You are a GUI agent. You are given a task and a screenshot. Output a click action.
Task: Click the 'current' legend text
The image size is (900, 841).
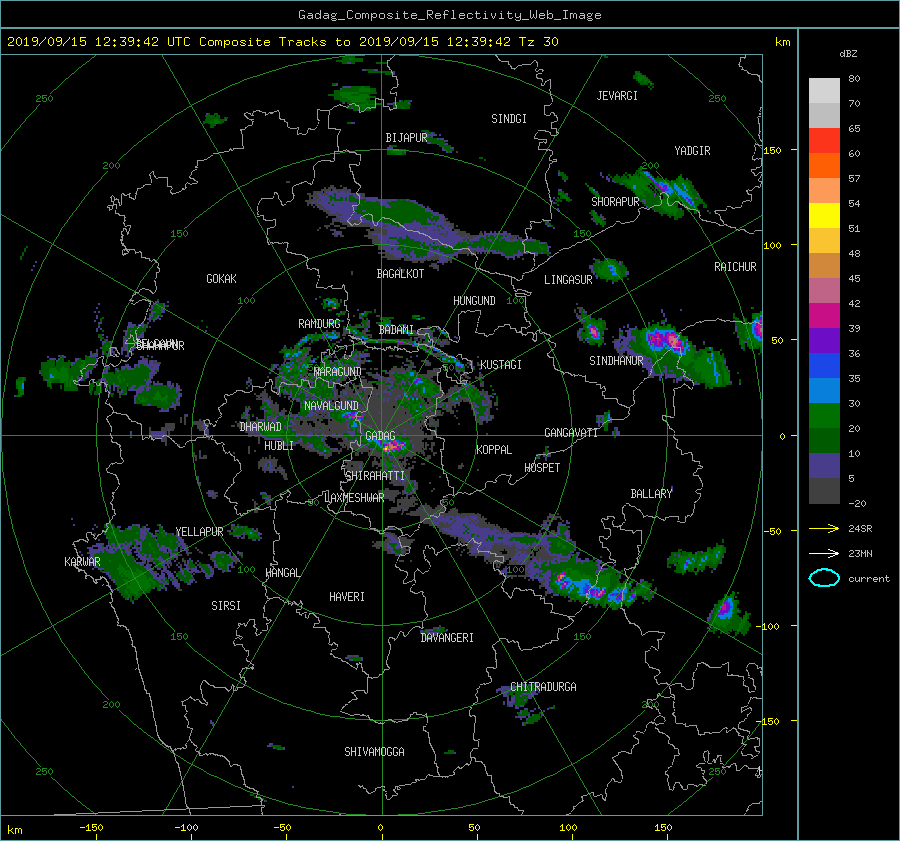coord(868,579)
